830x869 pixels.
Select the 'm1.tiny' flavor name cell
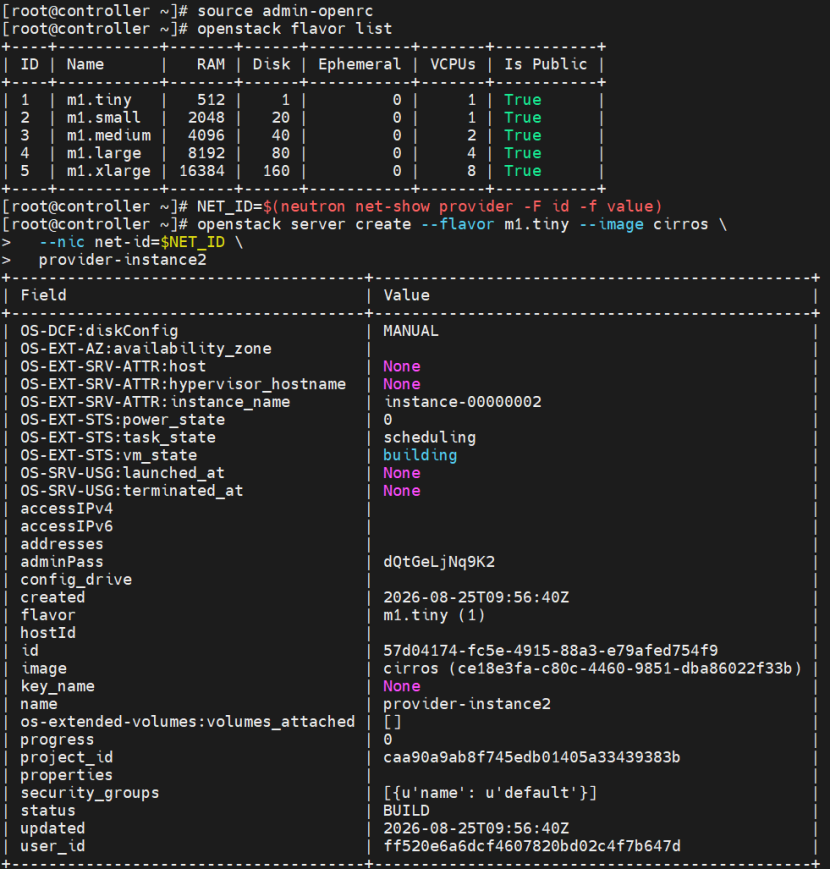coord(99,100)
